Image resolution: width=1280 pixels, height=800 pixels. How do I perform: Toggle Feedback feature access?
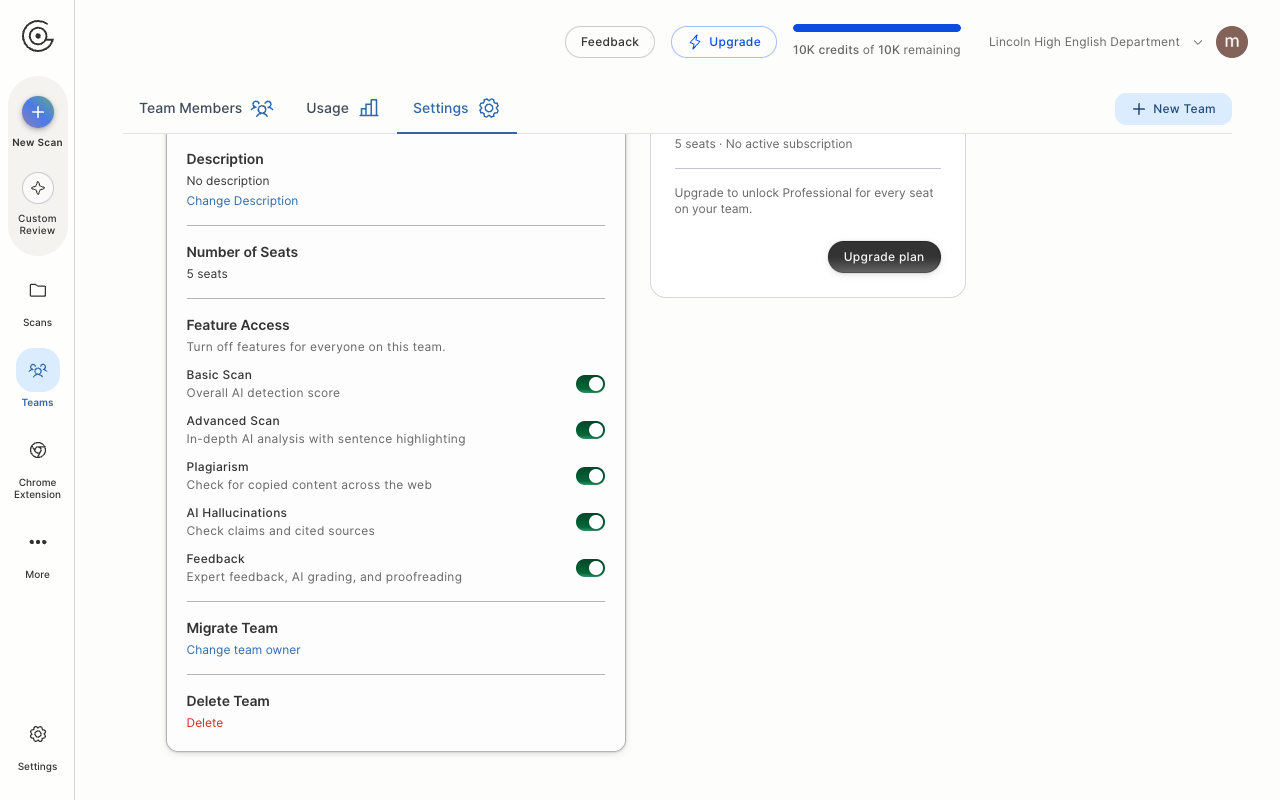coord(590,568)
